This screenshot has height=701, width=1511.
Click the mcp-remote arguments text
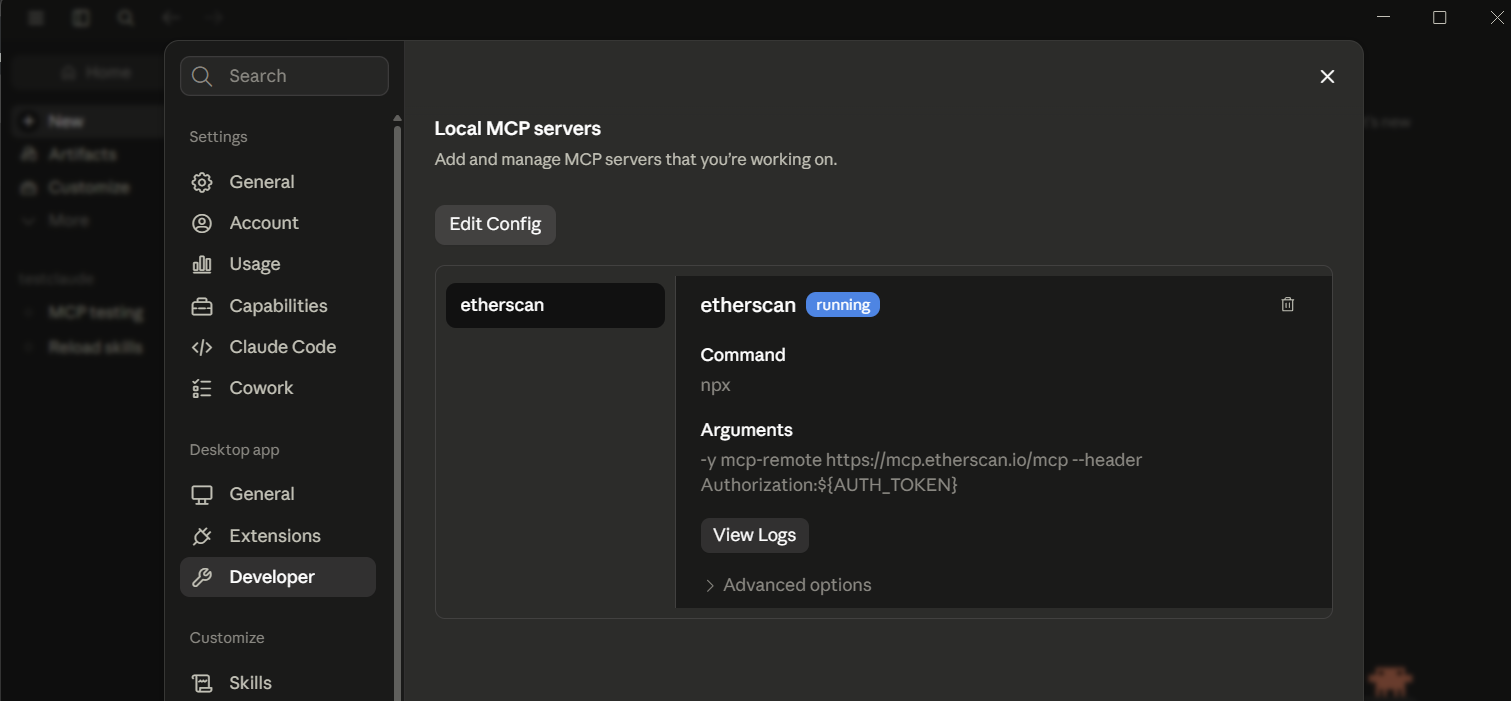(921, 472)
